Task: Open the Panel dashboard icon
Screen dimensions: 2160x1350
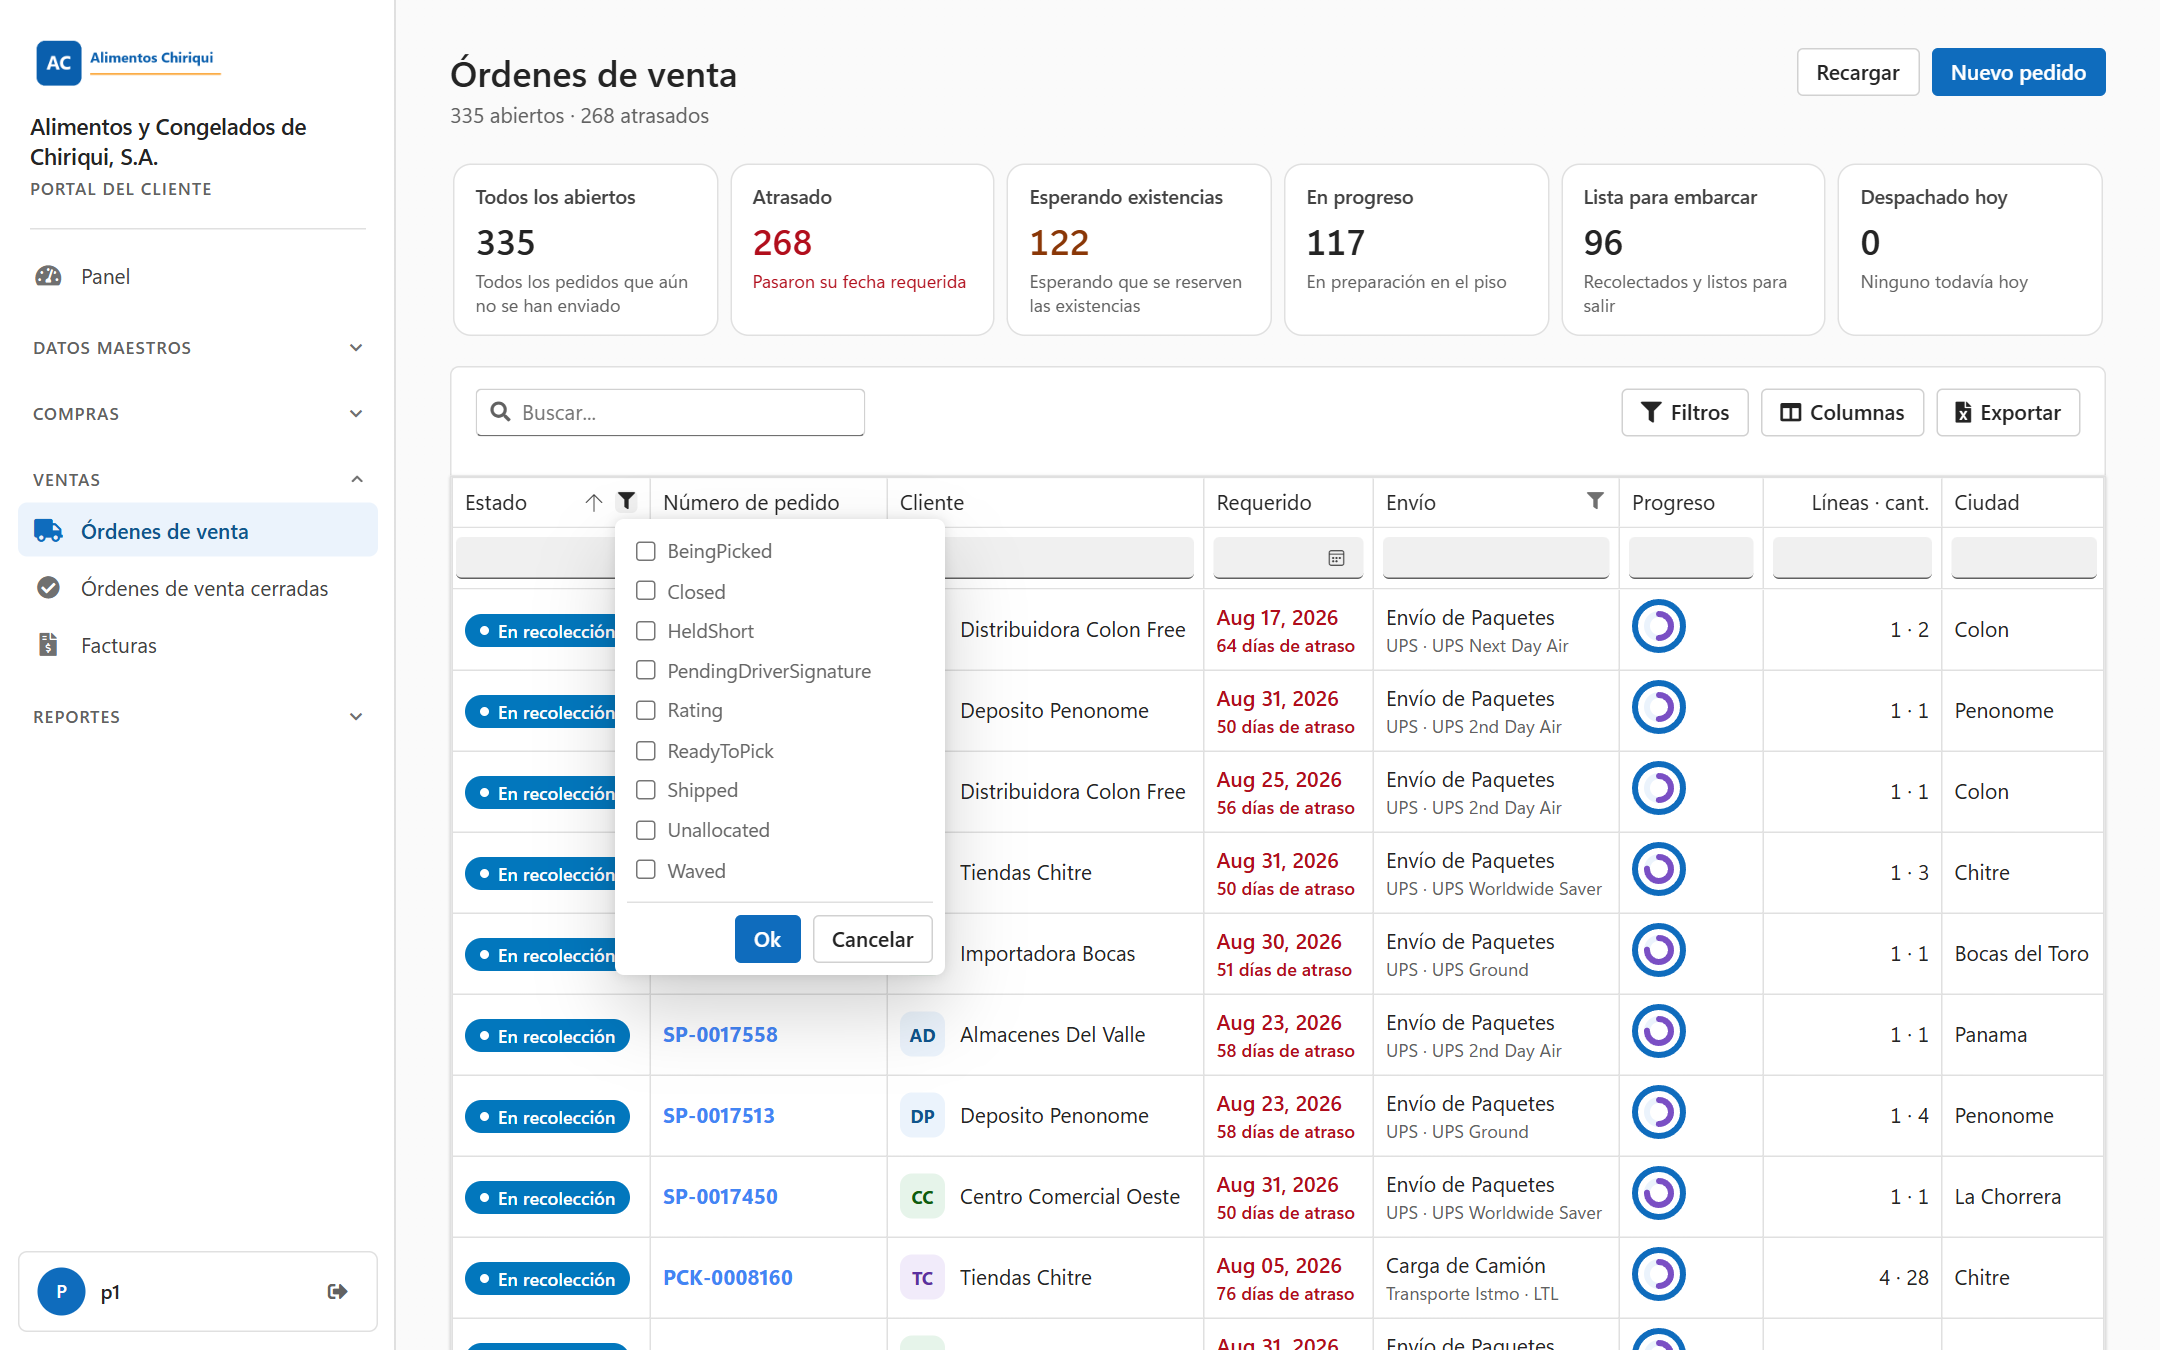Action: [x=48, y=276]
